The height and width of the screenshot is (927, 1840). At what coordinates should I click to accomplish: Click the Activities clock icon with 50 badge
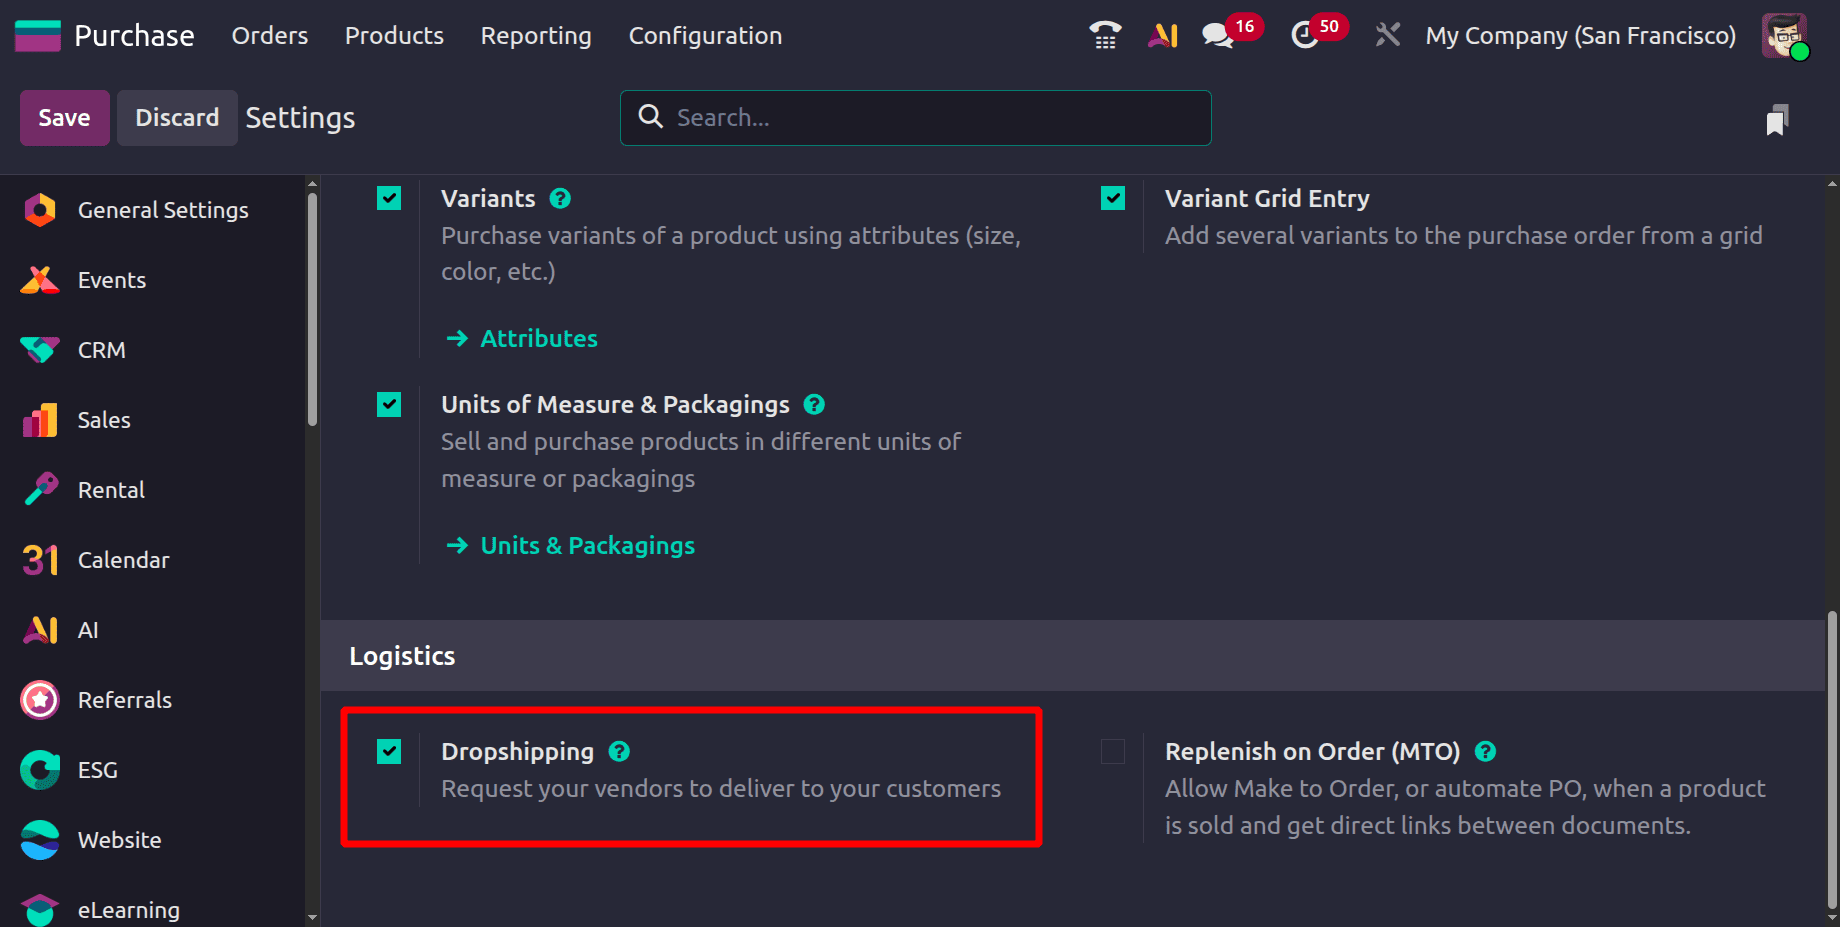pos(1307,34)
